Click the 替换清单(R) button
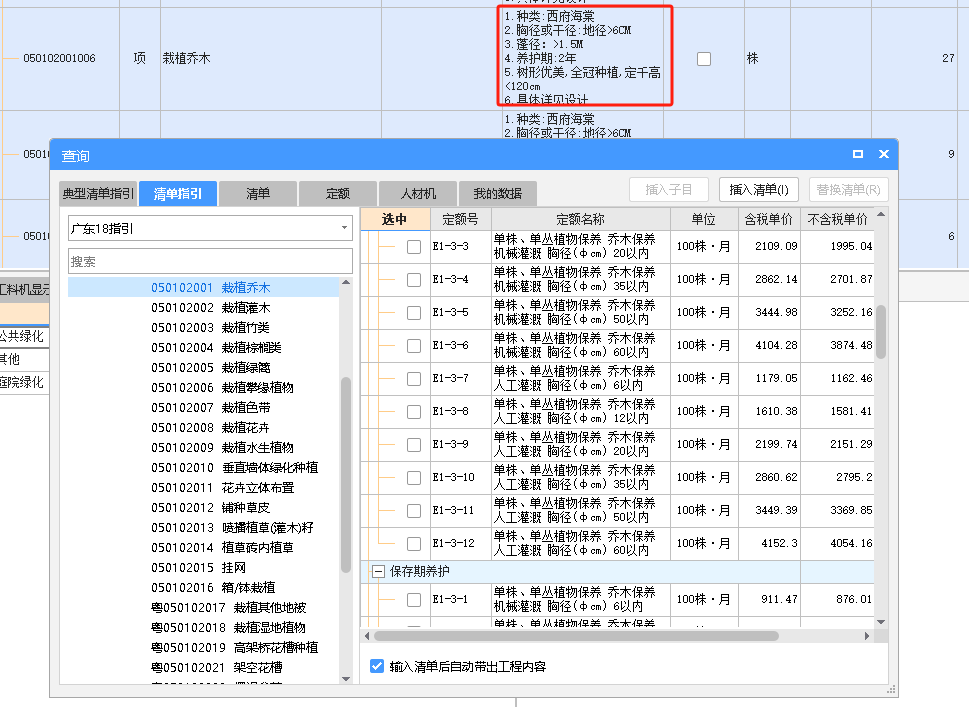969x707 pixels. 848,190
